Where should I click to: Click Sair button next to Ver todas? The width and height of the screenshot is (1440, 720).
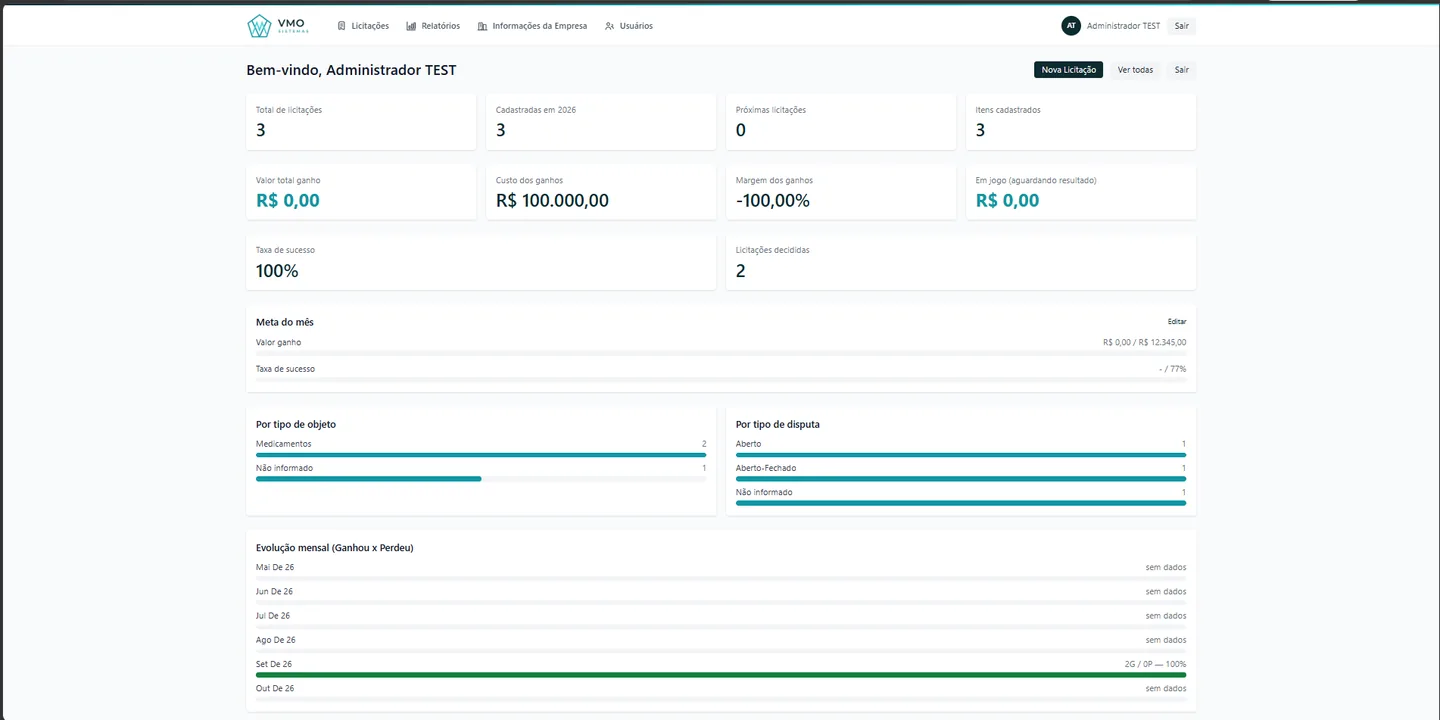(1182, 70)
